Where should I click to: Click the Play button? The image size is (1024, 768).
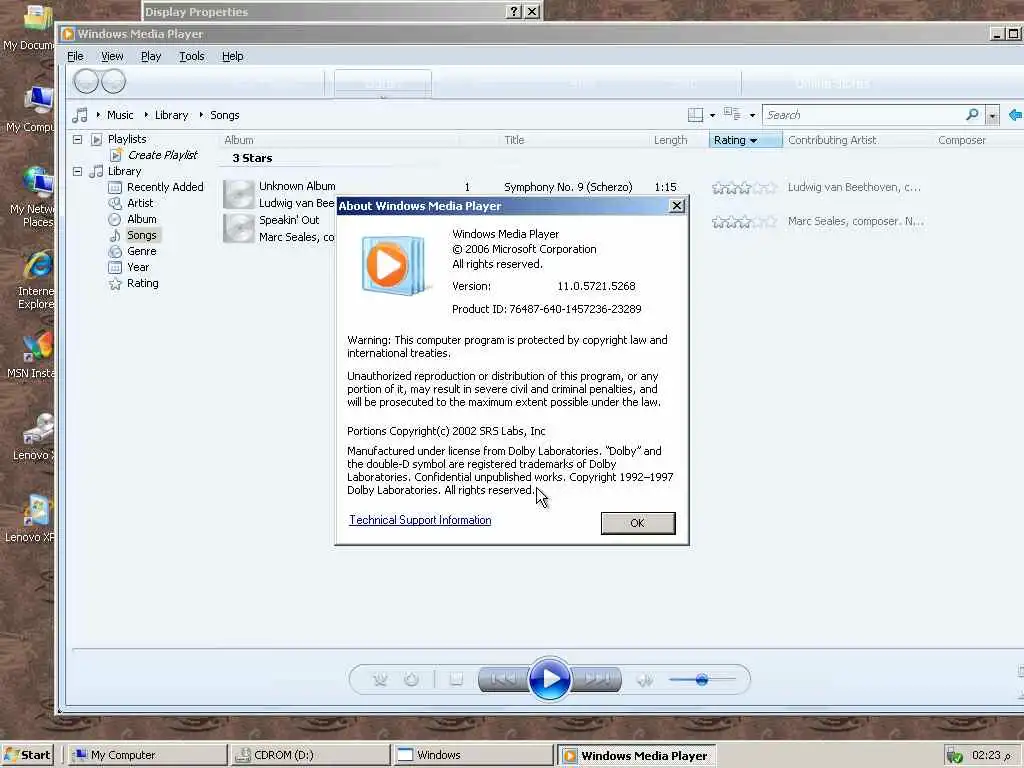pyautogui.click(x=549, y=679)
